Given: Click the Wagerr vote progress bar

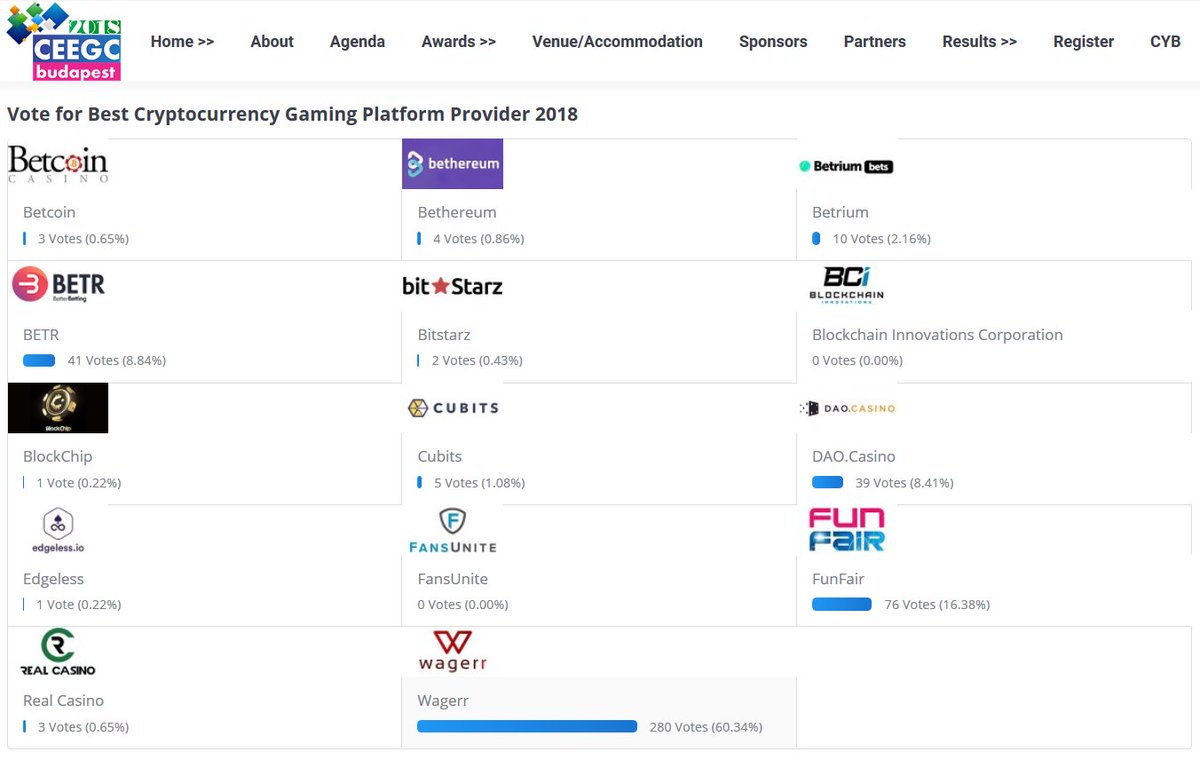Looking at the screenshot, I should [x=527, y=727].
